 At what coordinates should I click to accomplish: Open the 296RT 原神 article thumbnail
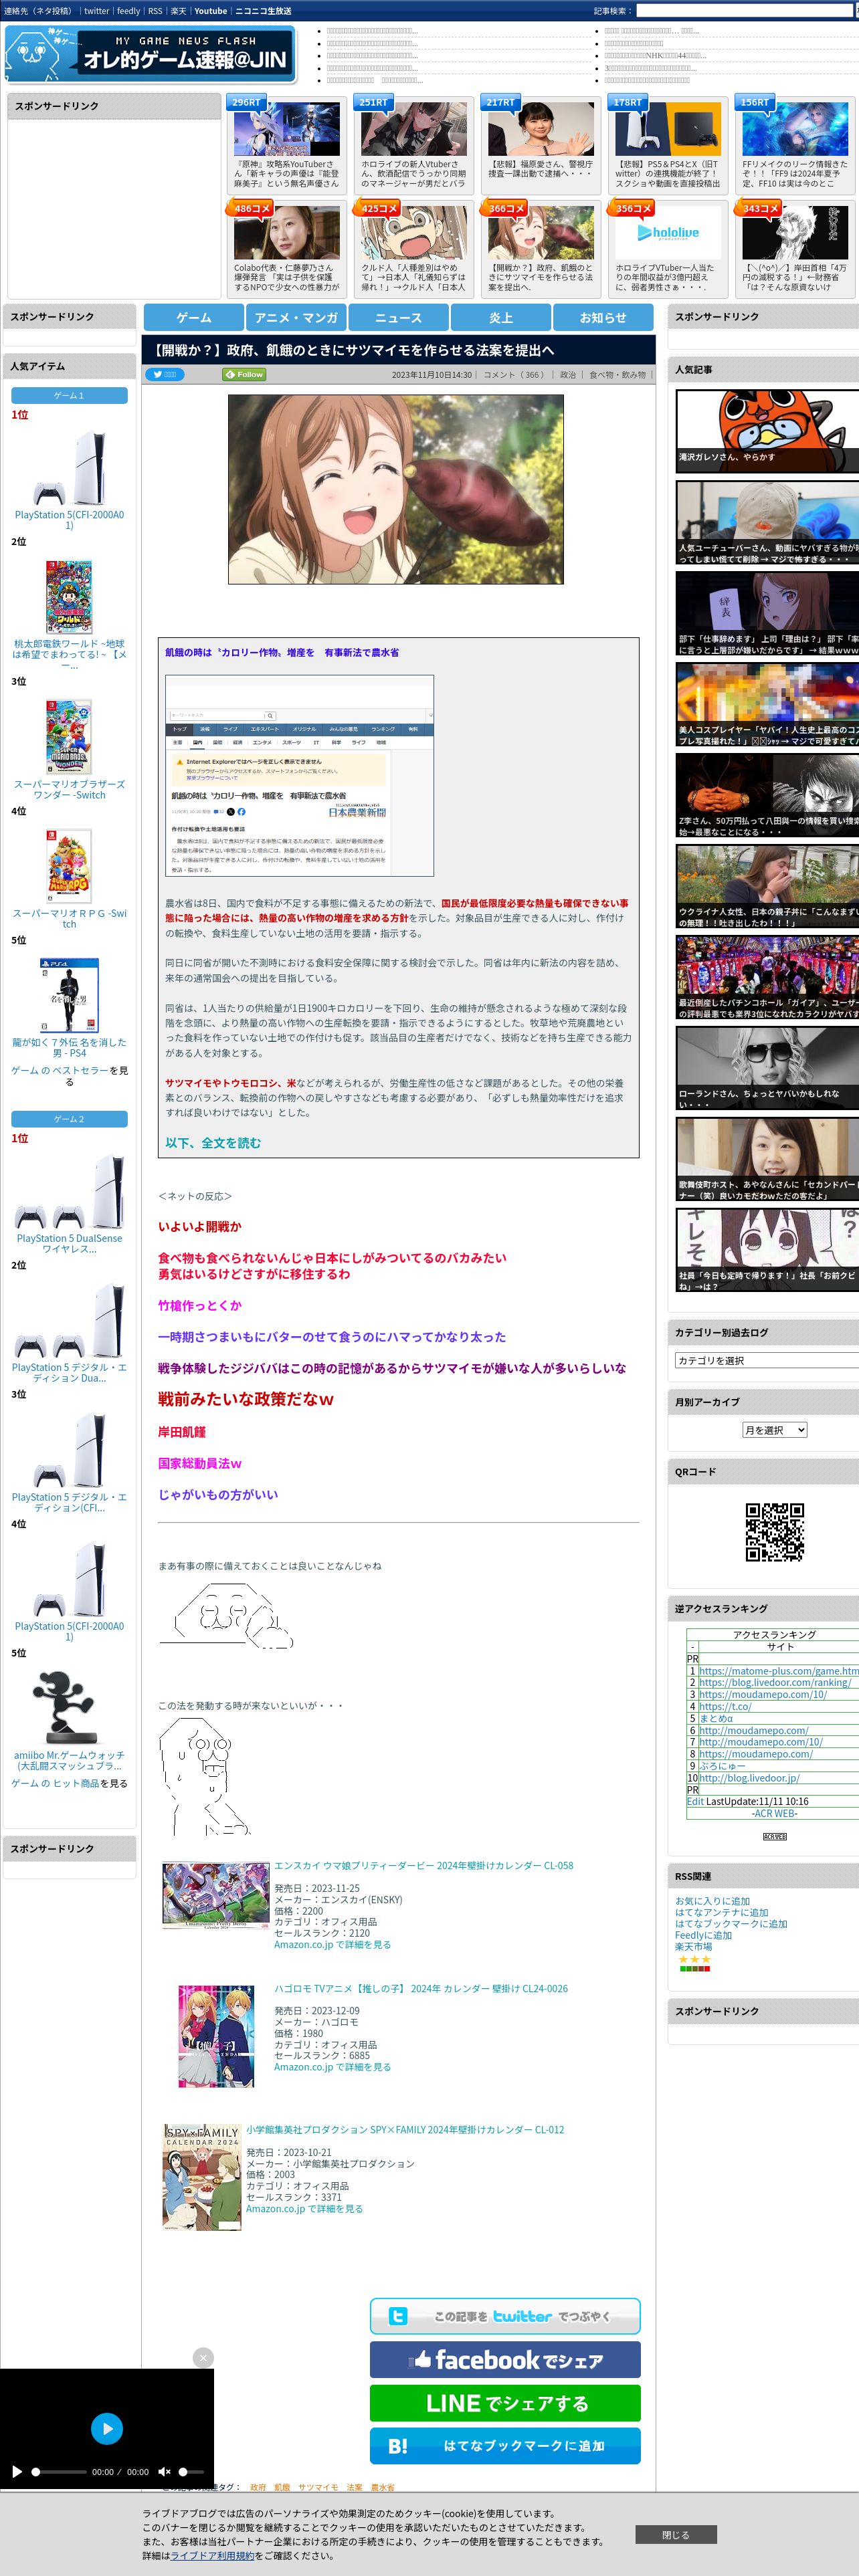click(286, 128)
